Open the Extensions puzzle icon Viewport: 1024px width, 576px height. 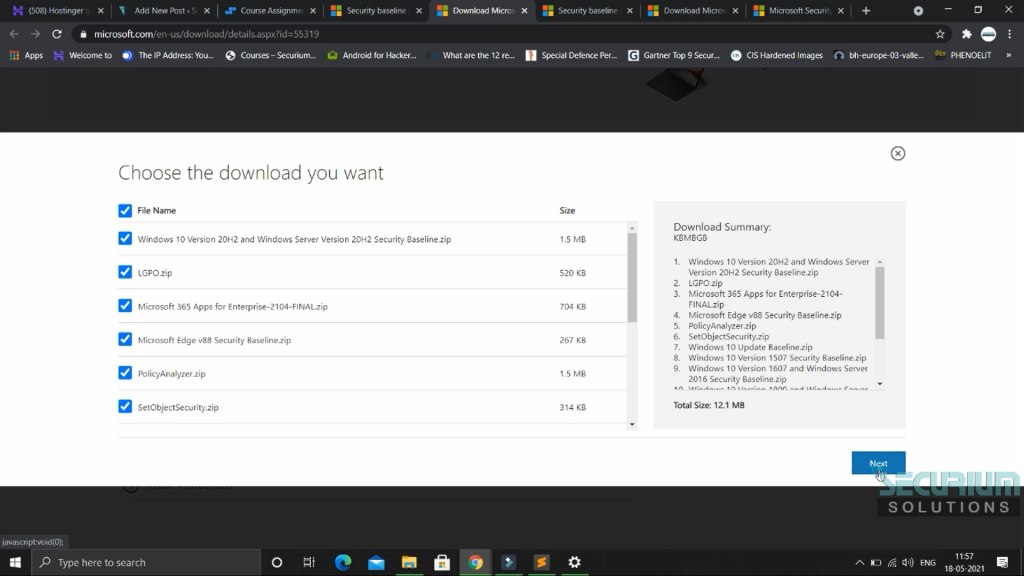967,34
